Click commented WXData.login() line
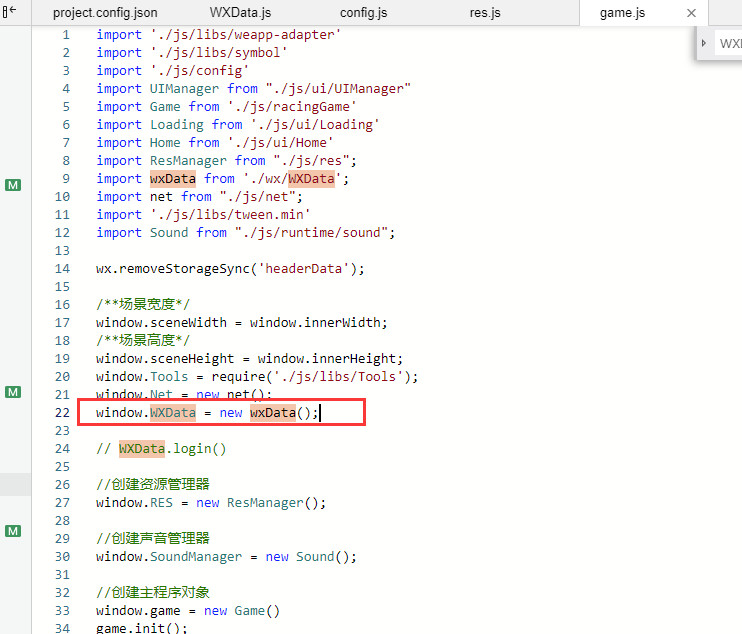 (161, 448)
